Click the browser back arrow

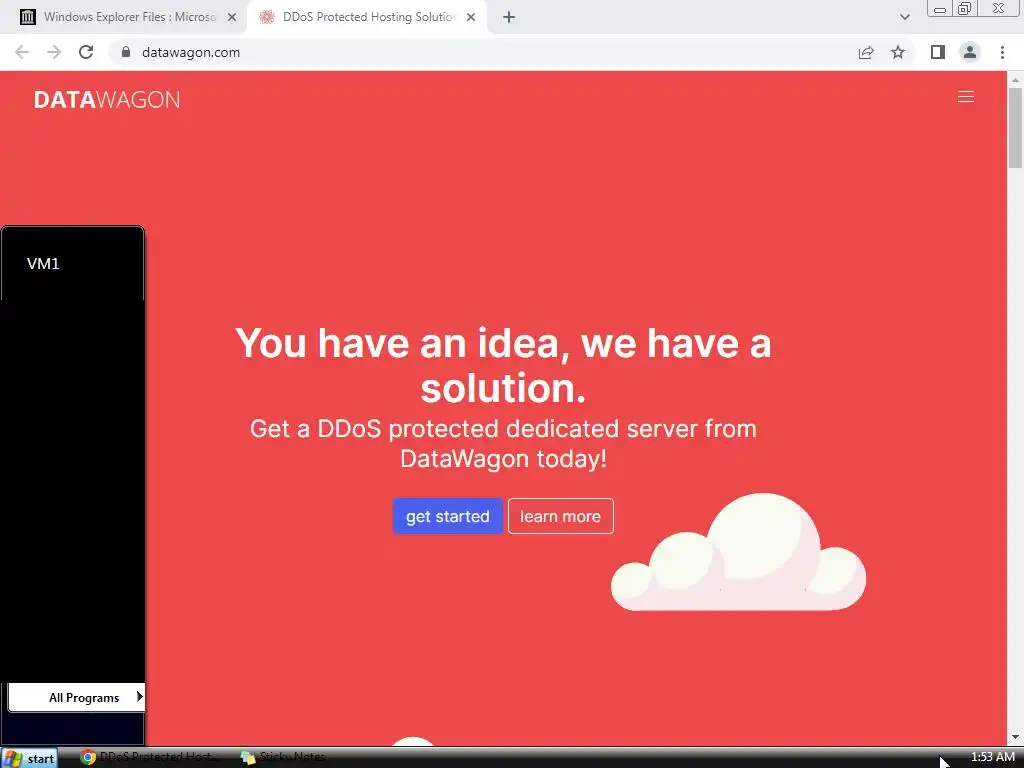click(22, 52)
